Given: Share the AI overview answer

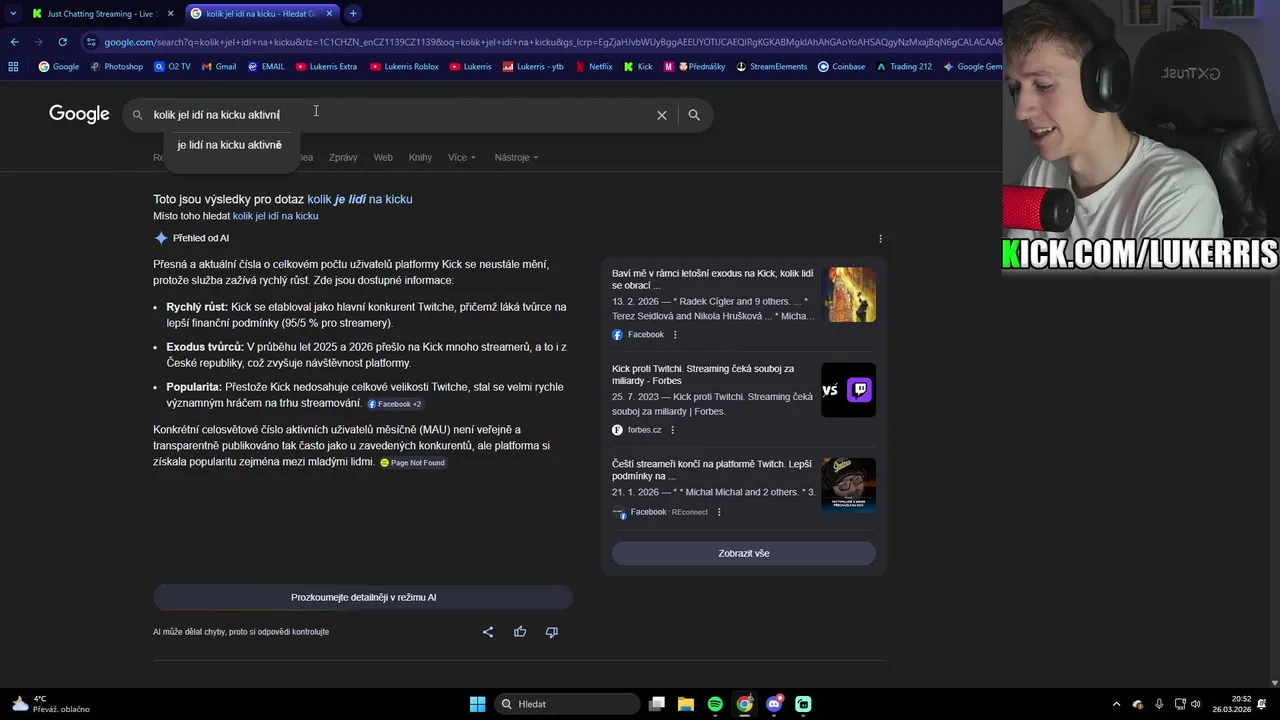Looking at the screenshot, I should click(488, 632).
